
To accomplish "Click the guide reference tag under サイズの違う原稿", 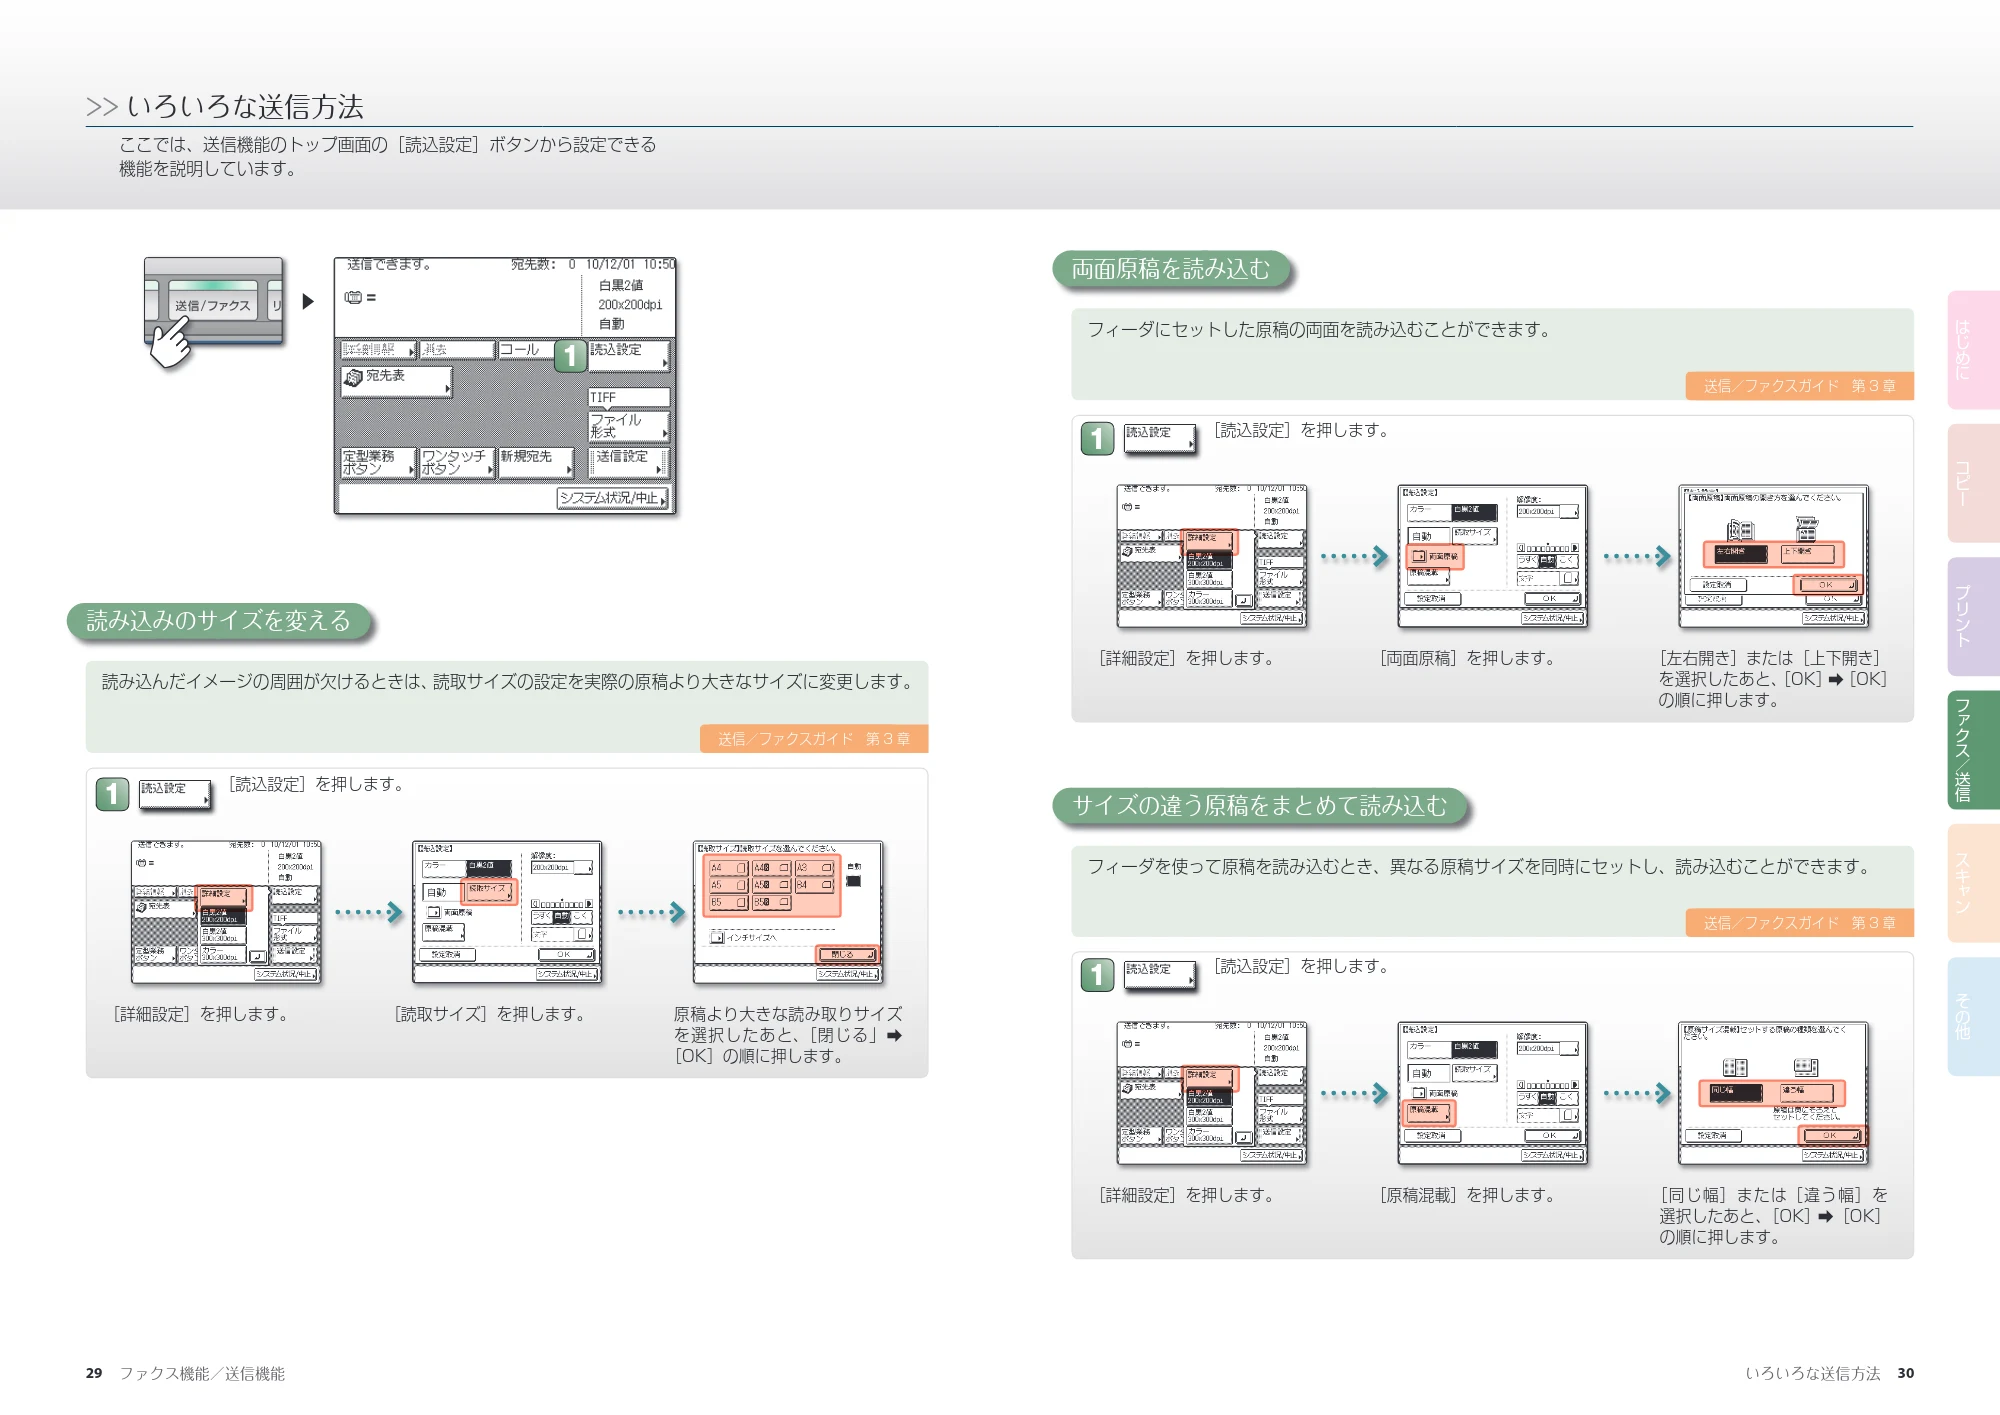I will click(x=1800, y=923).
